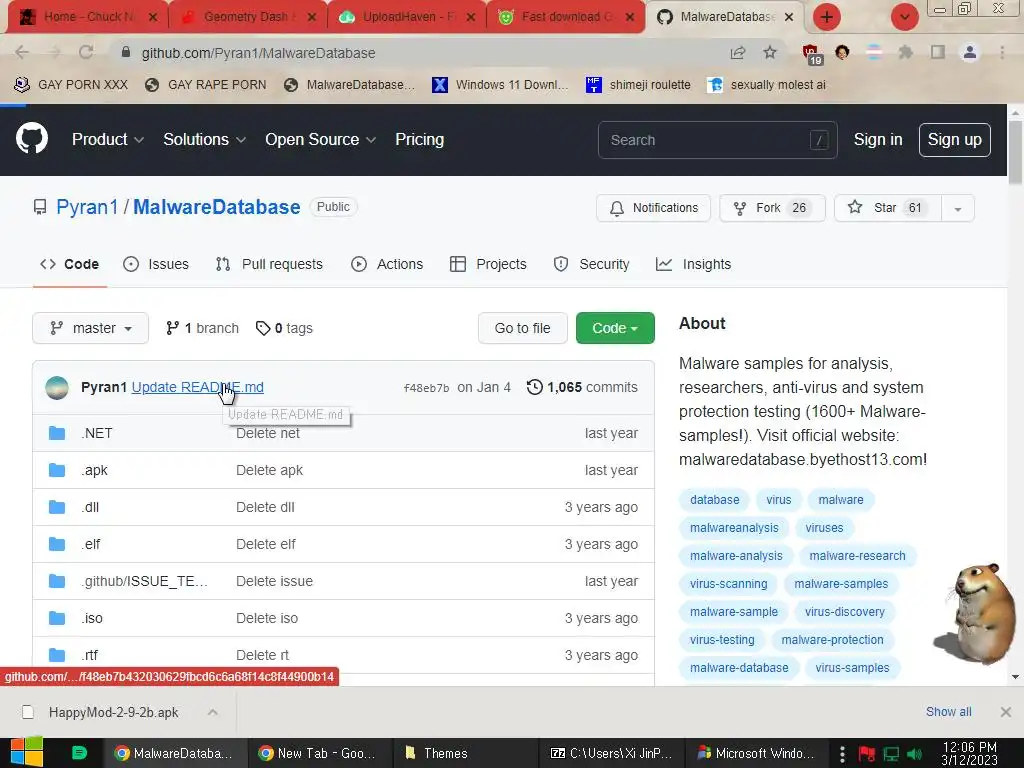Click the red shield extension with 19 badge

(x=811, y=54)
